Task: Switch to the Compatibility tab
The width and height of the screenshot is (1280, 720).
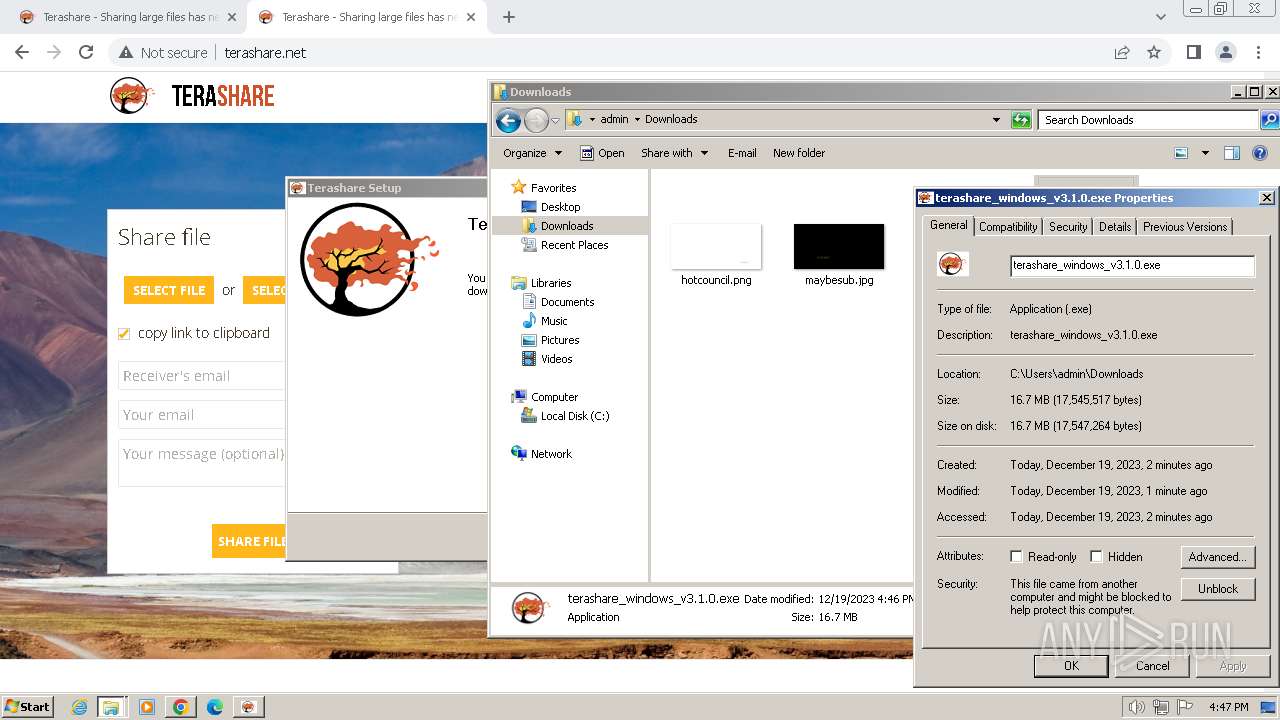Action: click(x=1008, y=227)
